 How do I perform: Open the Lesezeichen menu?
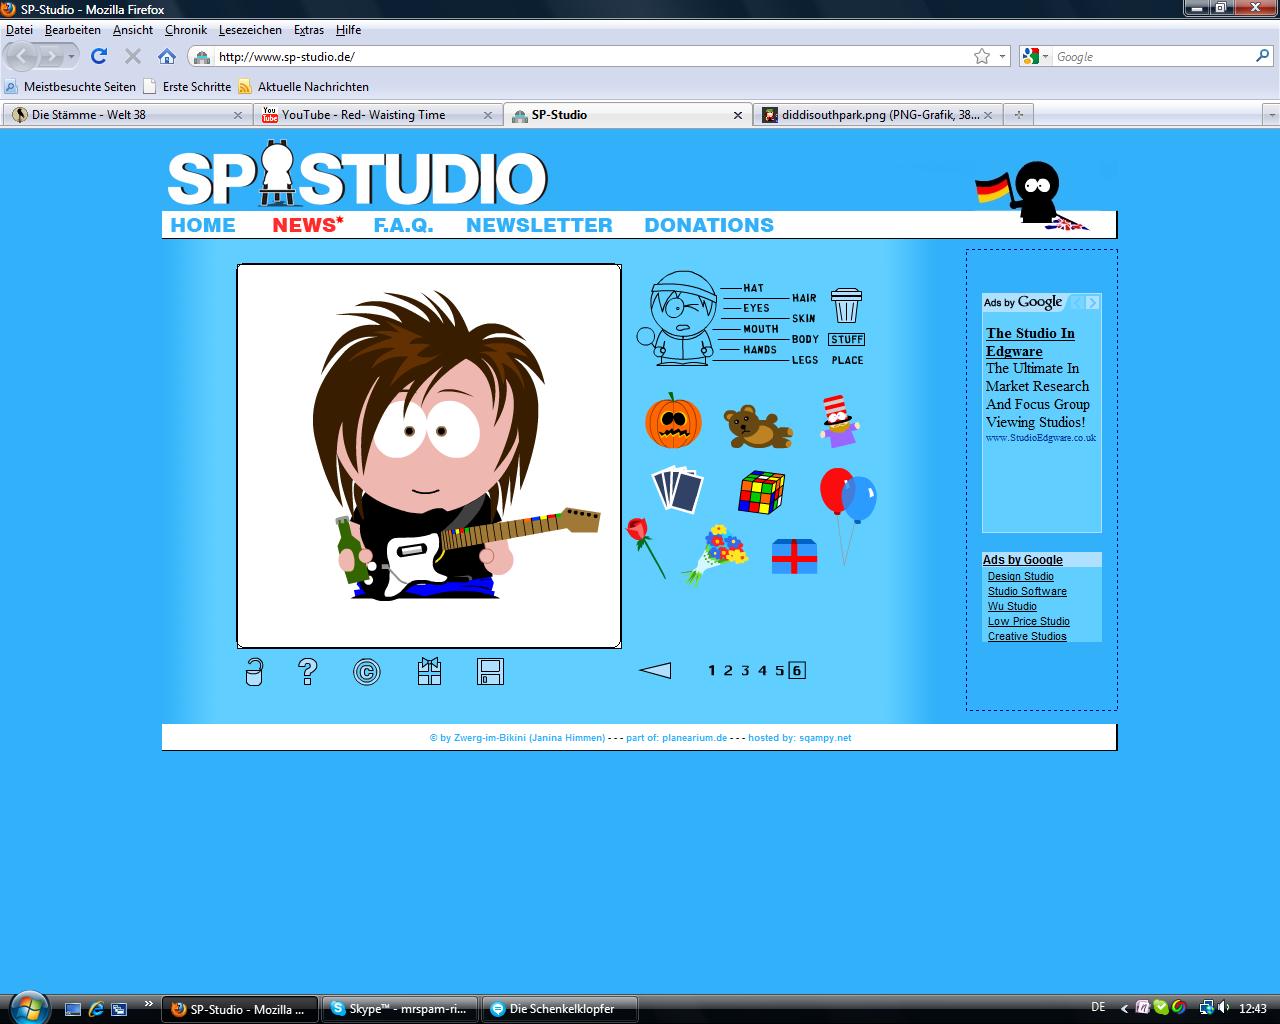pyautogui.click(x=250, y=30)
